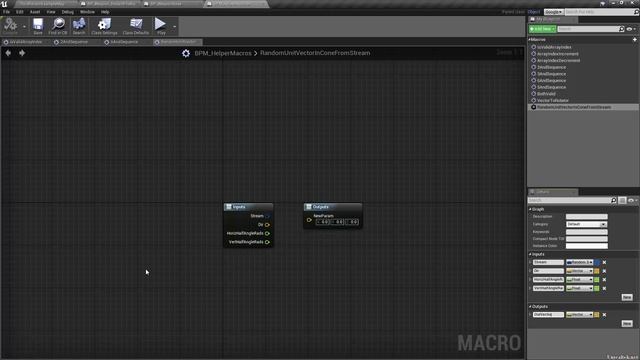This screenshot has width=640, height=360.
Task: Switch to the IsValidArrayIndex graph tab
Action: point(25,42)
